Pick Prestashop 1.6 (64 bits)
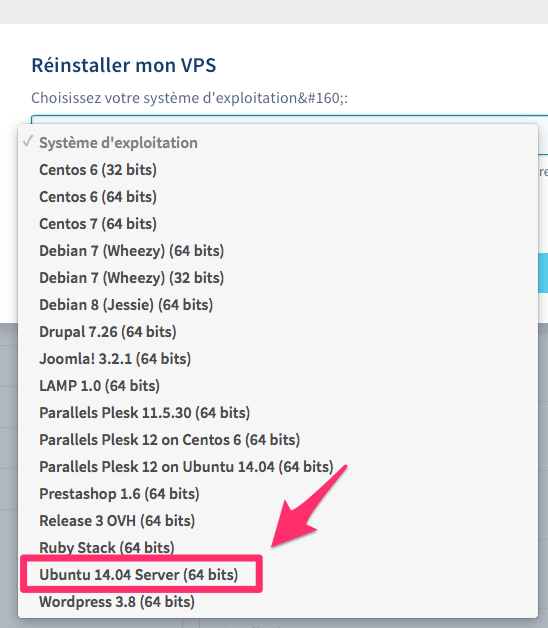This screenshot has width=548, height=628. [278, 494]
